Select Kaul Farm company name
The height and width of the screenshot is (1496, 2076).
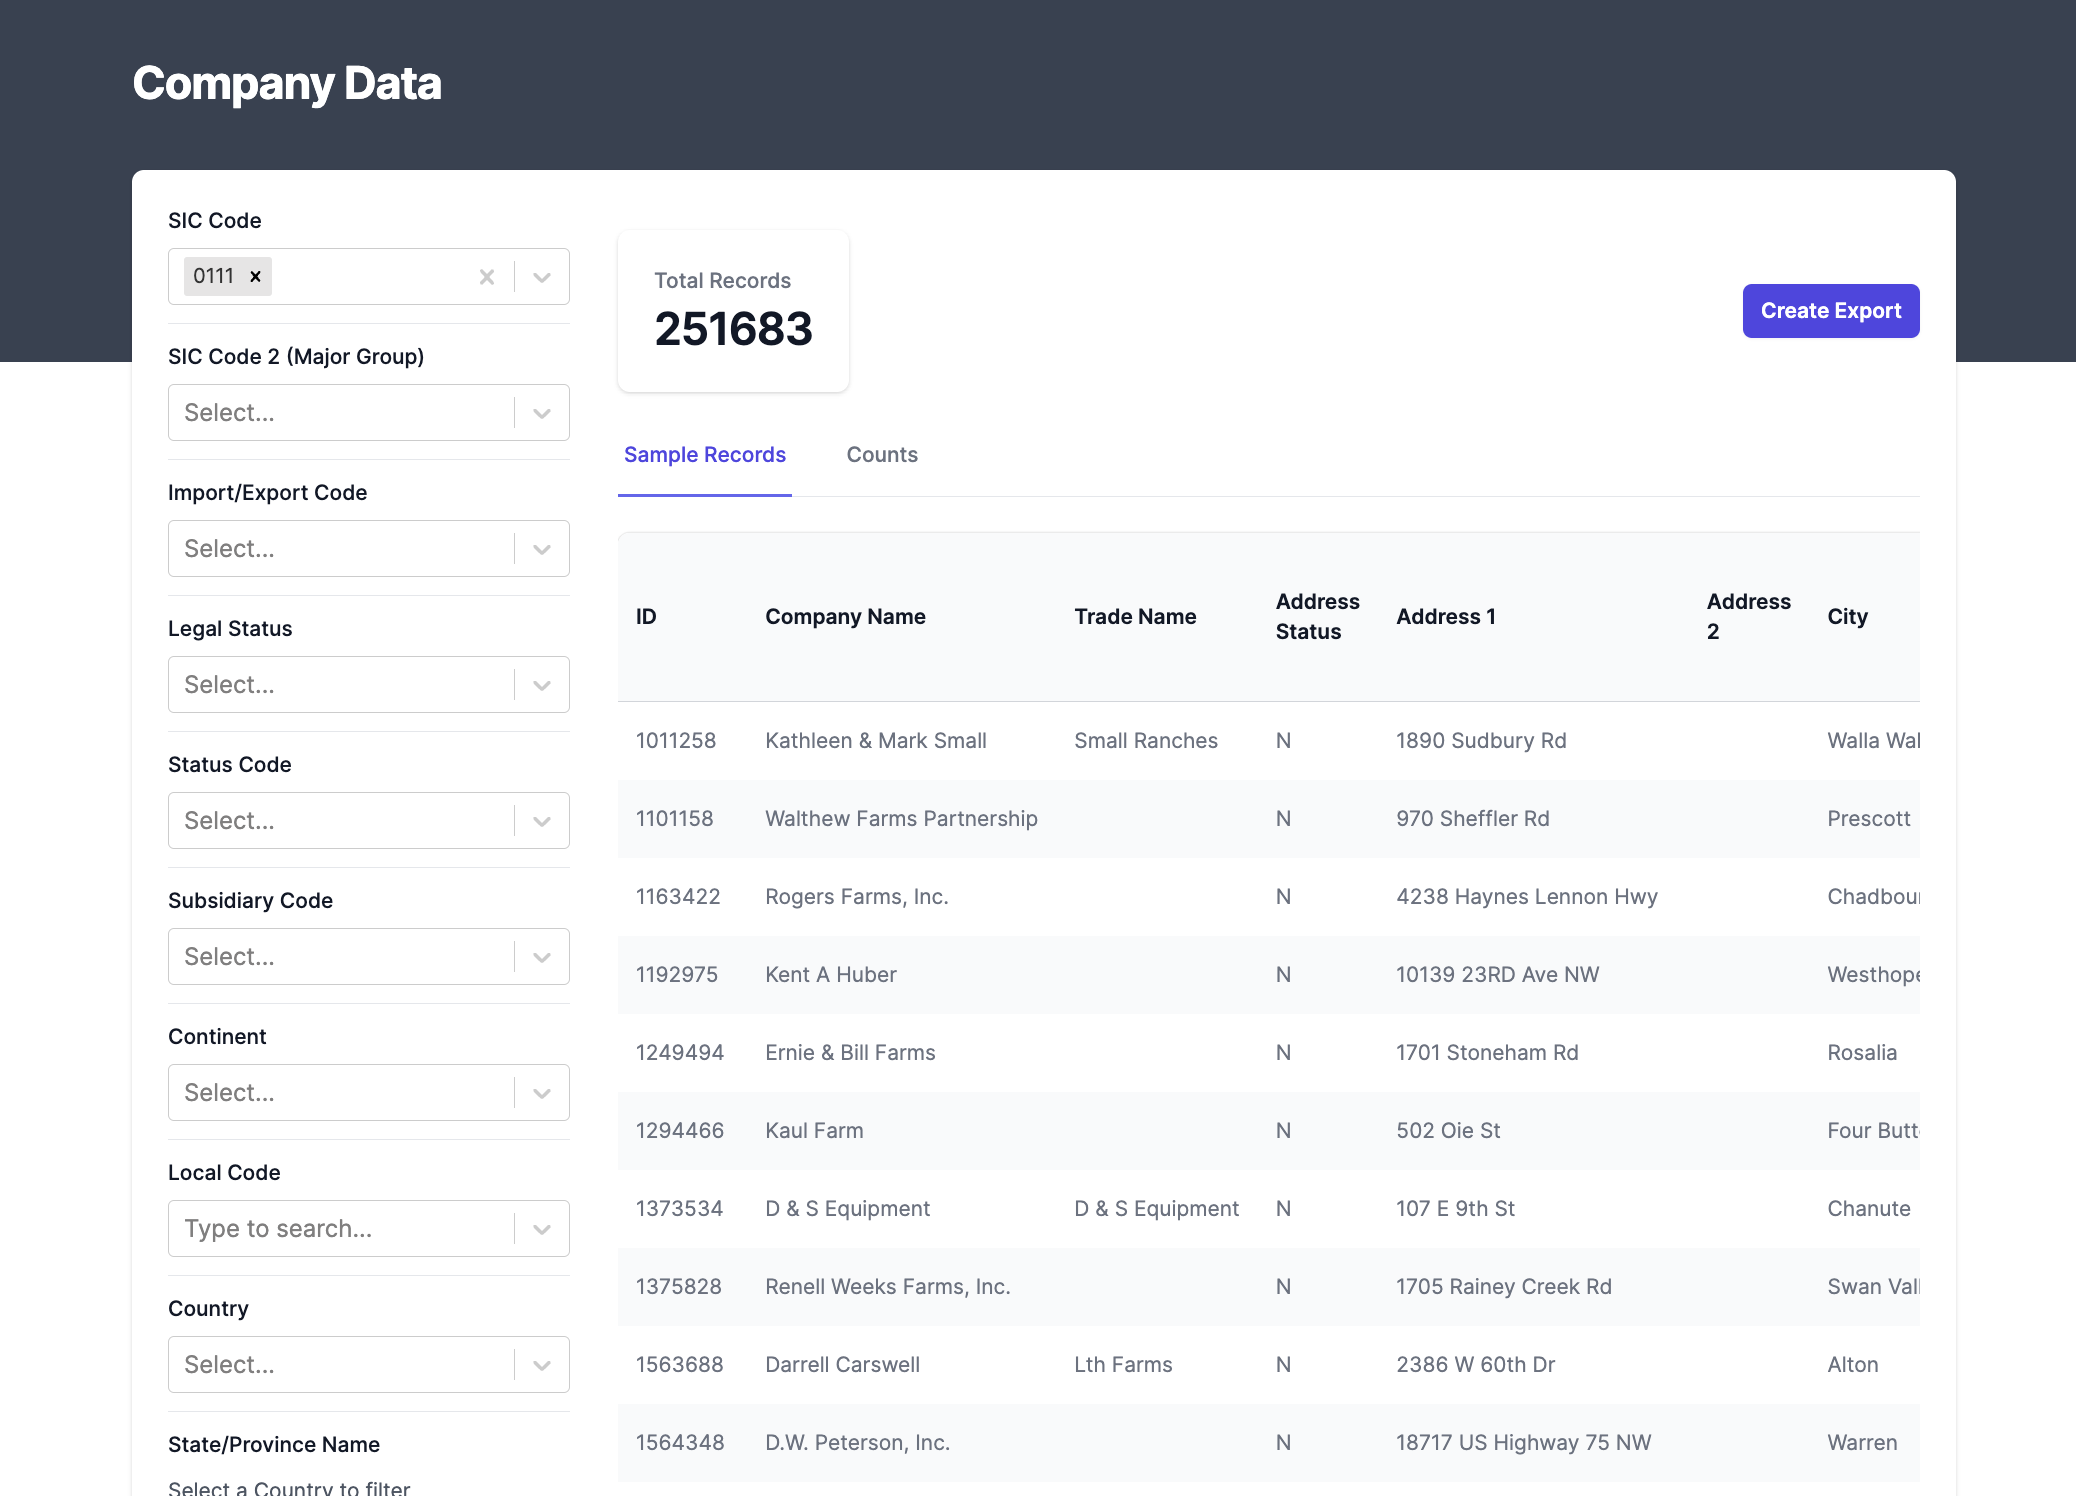tap(814, 1131)
